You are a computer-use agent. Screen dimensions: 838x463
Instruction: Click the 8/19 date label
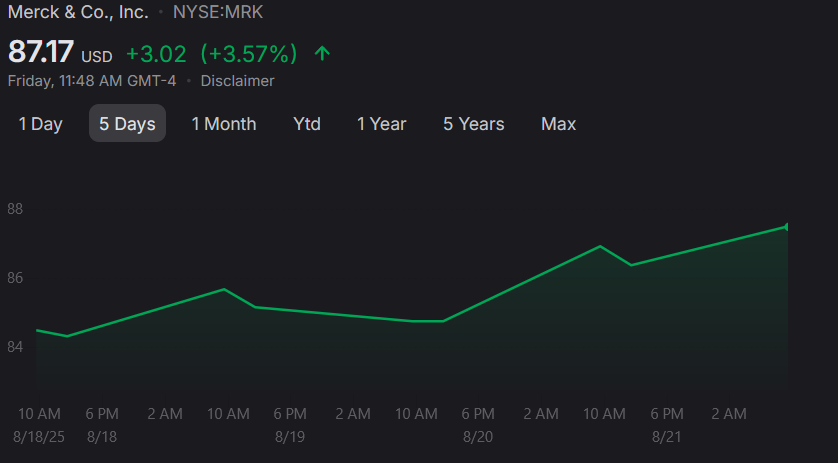290,437
